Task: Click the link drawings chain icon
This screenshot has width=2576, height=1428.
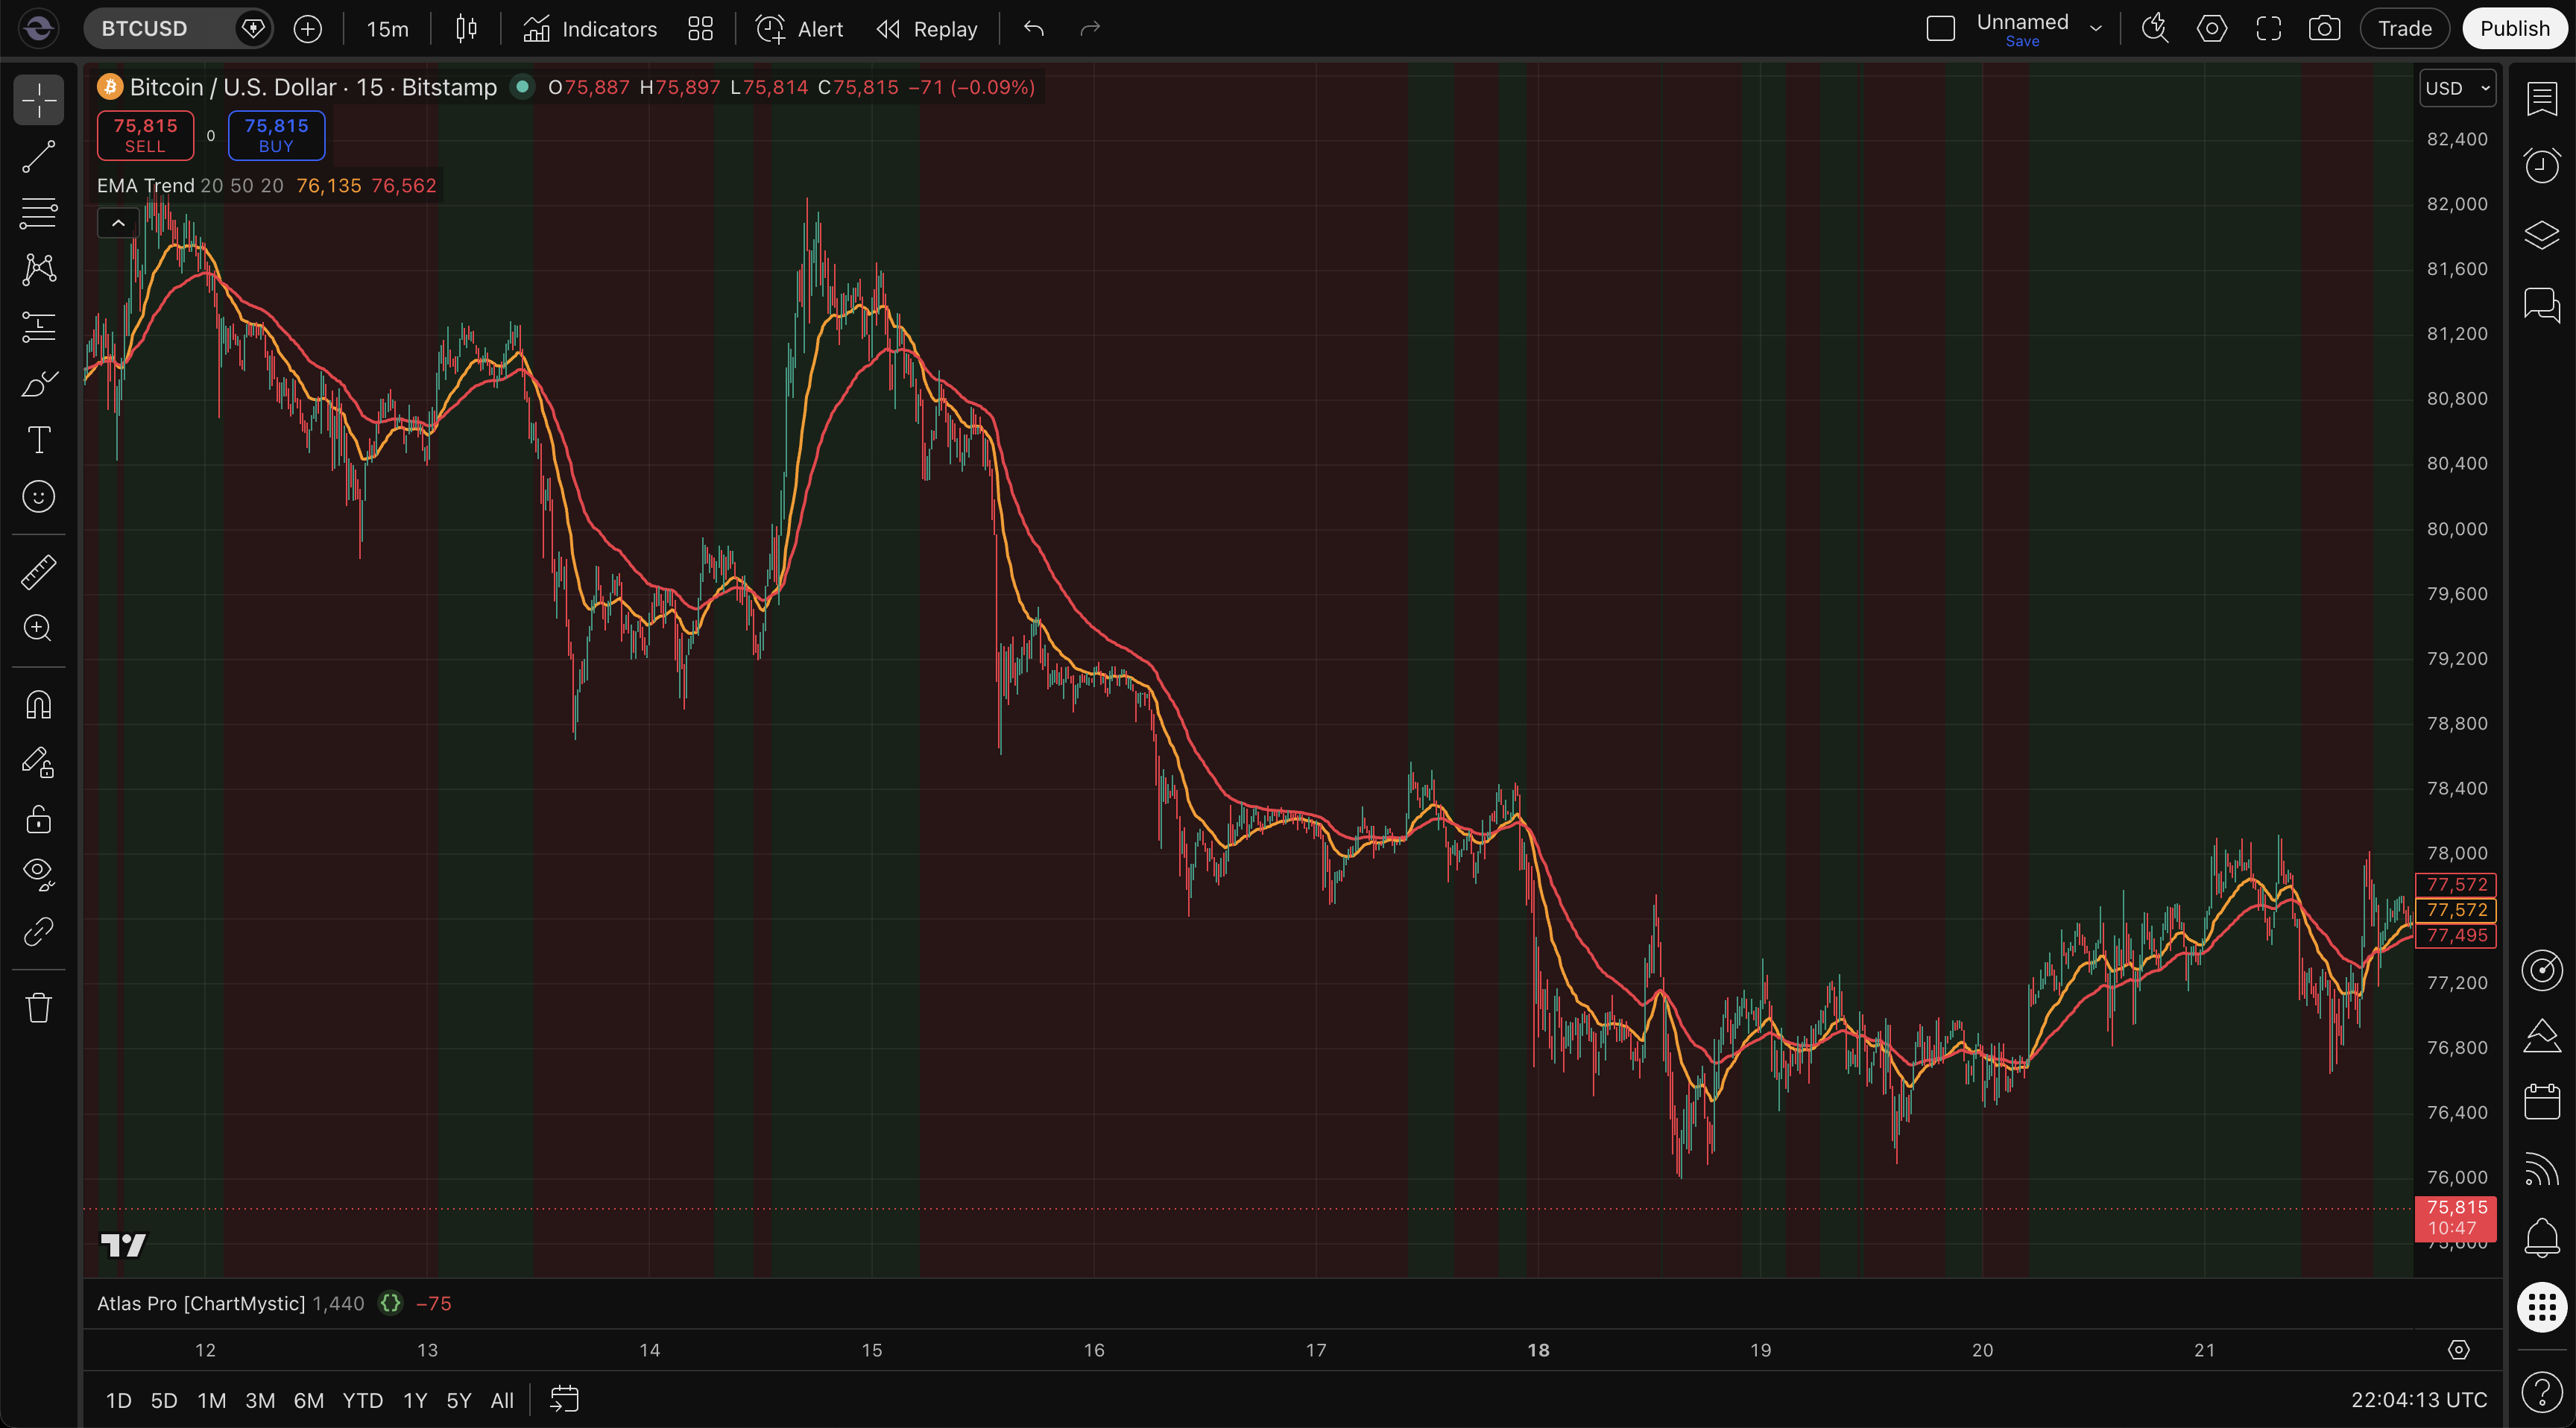Action: (38, 932)
